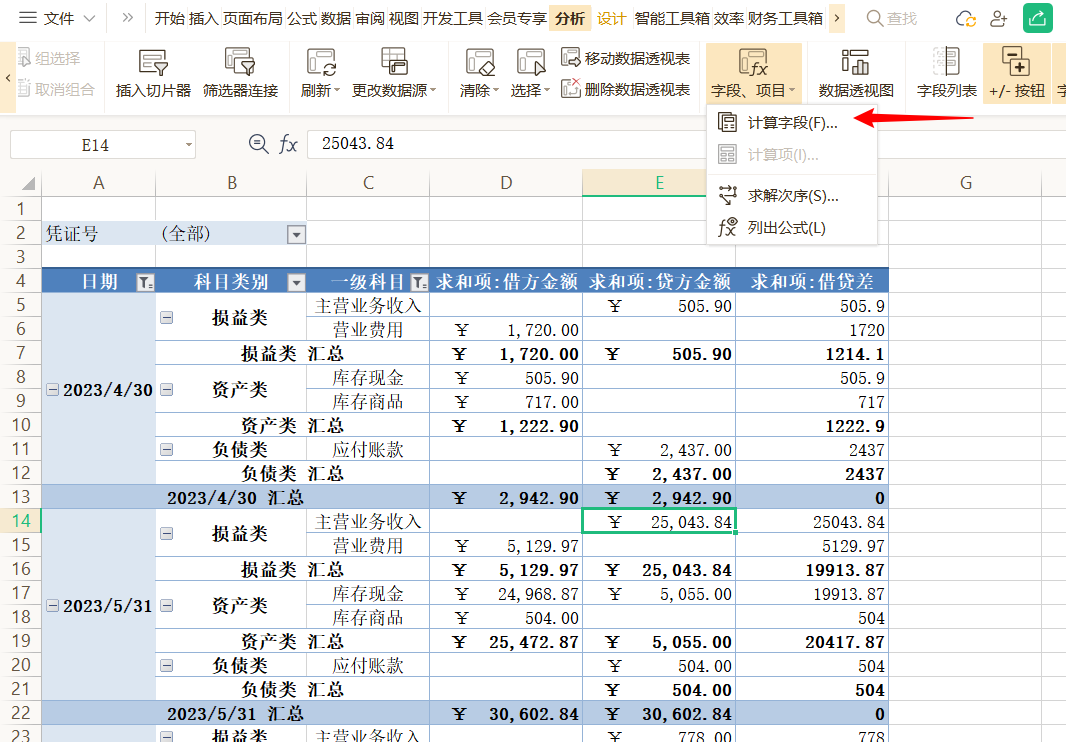Collapse 负债类 under 2023/5/31

point(167,665)
